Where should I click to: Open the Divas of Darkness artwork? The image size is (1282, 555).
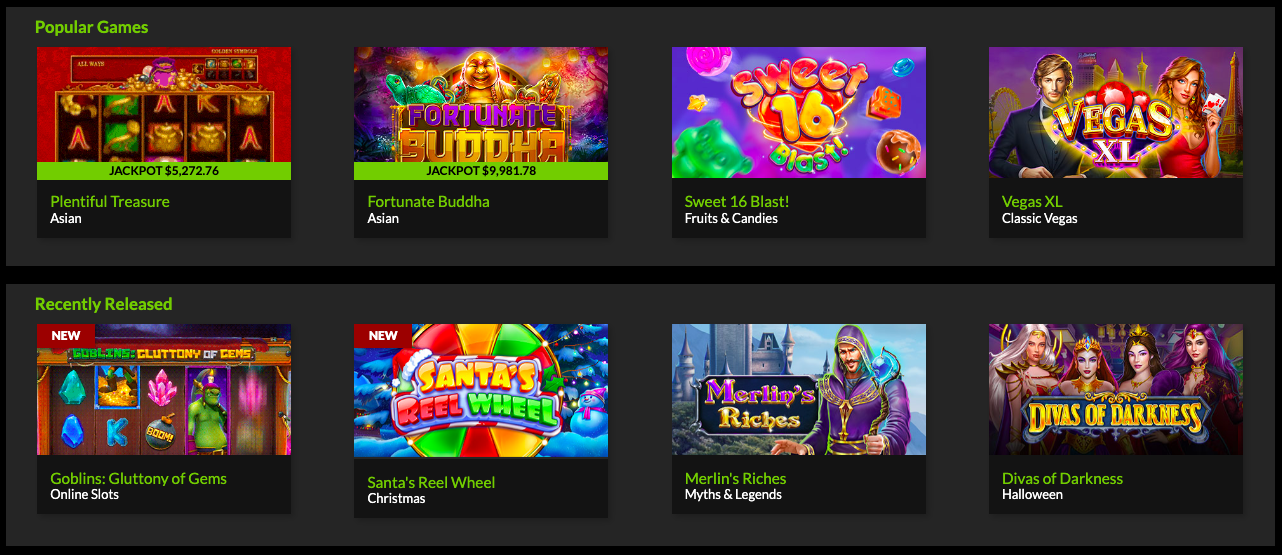[1116, 389]
